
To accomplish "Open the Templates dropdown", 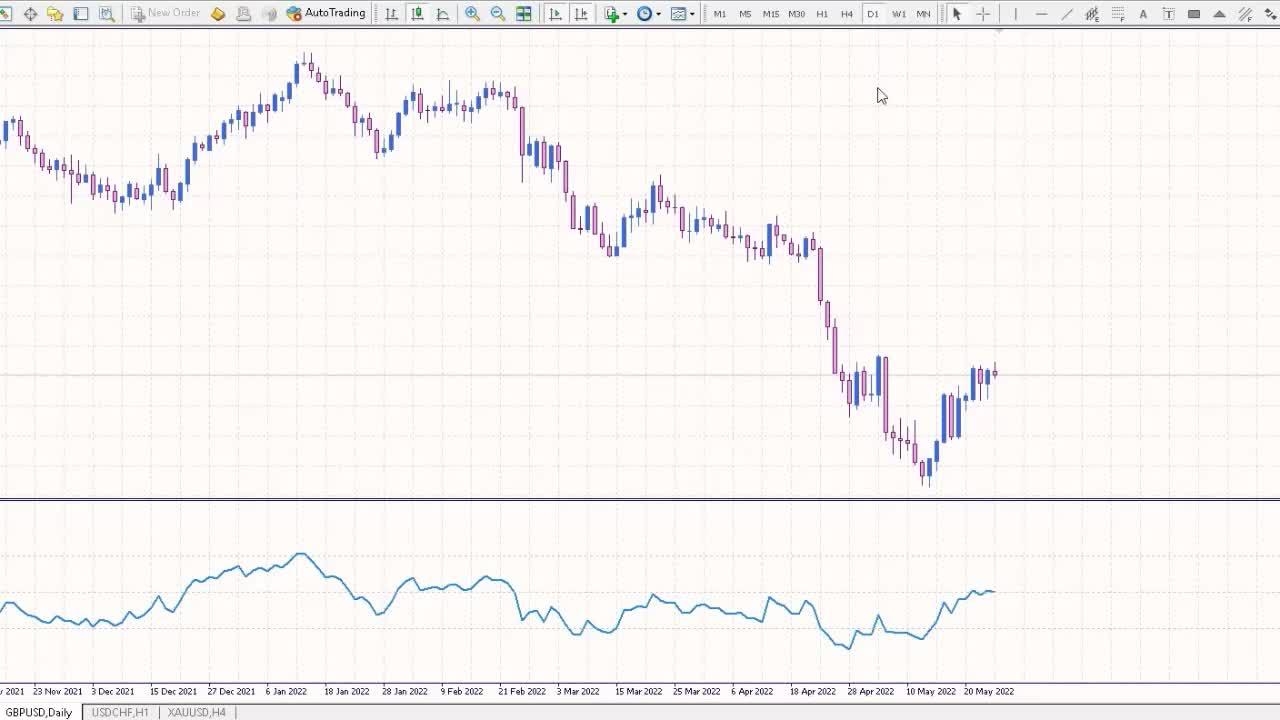I will pyautogui.click(x=683, y=14).
